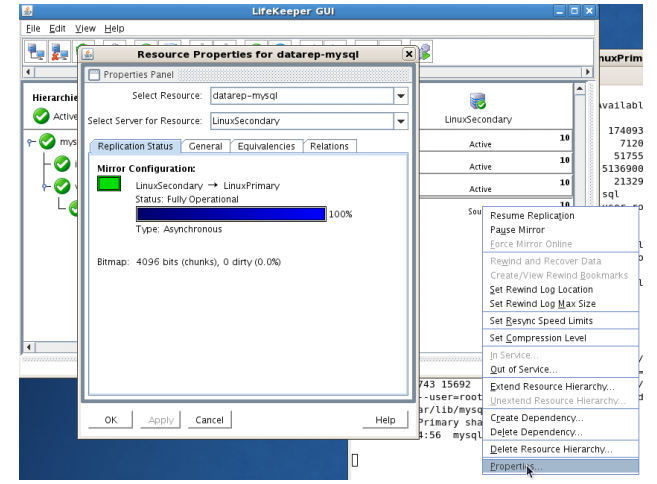Open the Select Resource dropdown arrow
This screenshot has height=484, width=657.
click(401, 96)
